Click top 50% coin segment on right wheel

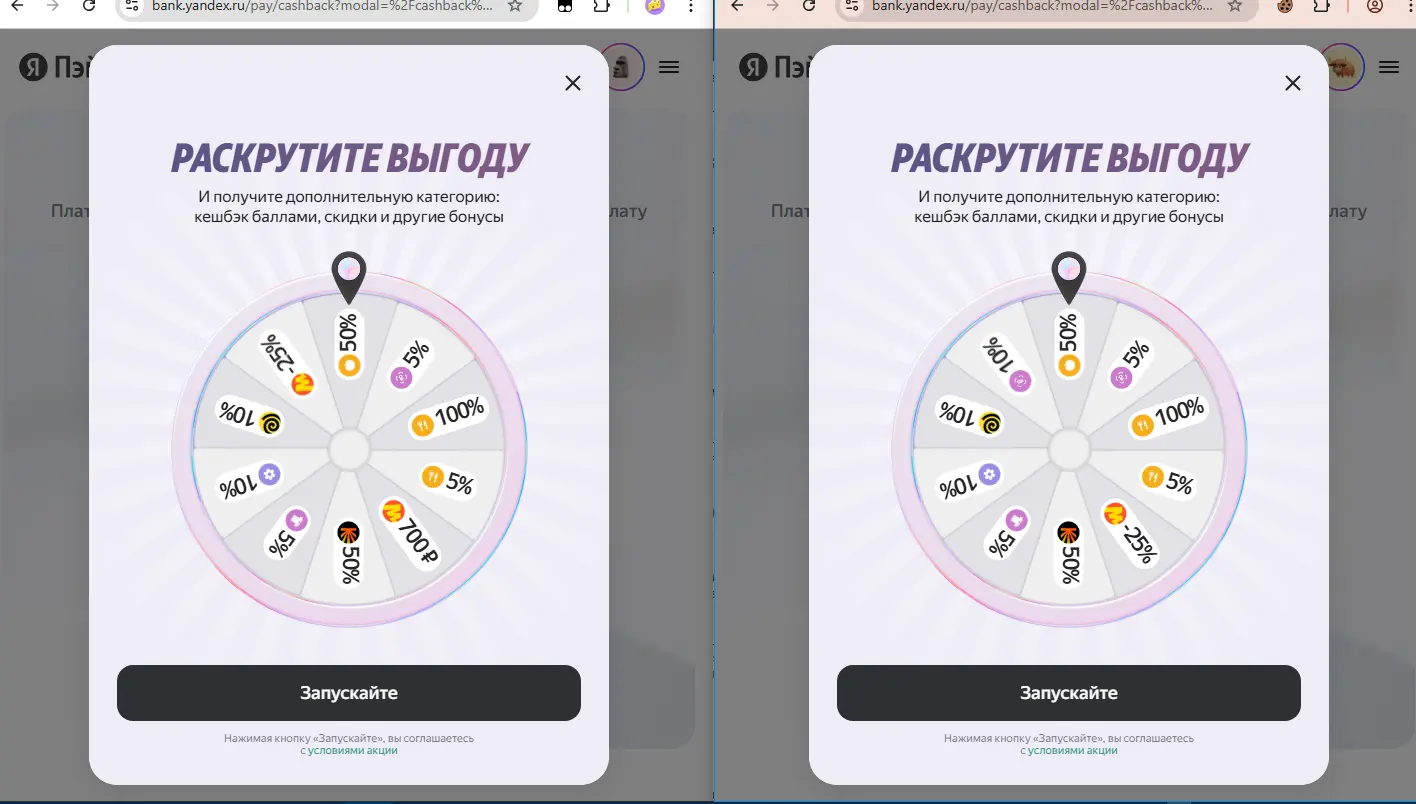coord(1068,347)
